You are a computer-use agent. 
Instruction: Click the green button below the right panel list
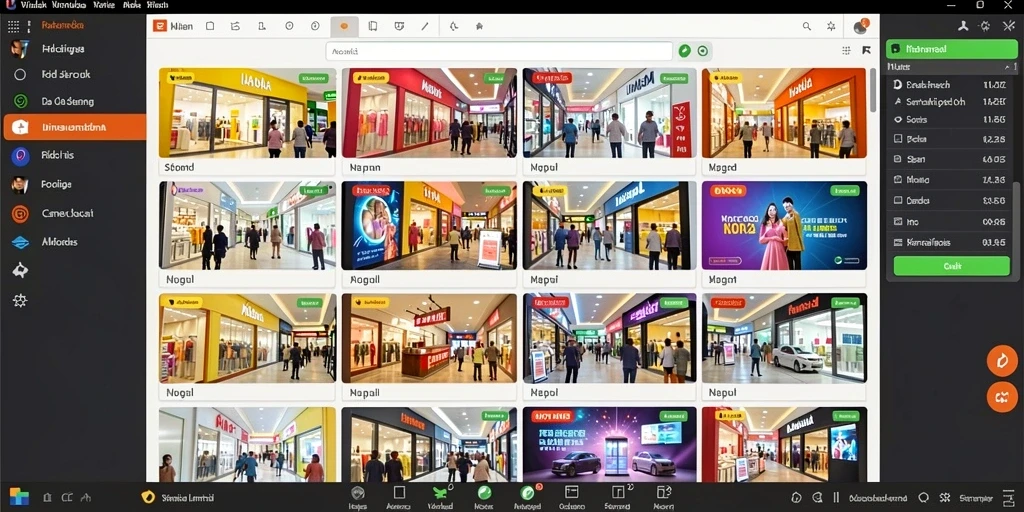click(x=952, y=266)
